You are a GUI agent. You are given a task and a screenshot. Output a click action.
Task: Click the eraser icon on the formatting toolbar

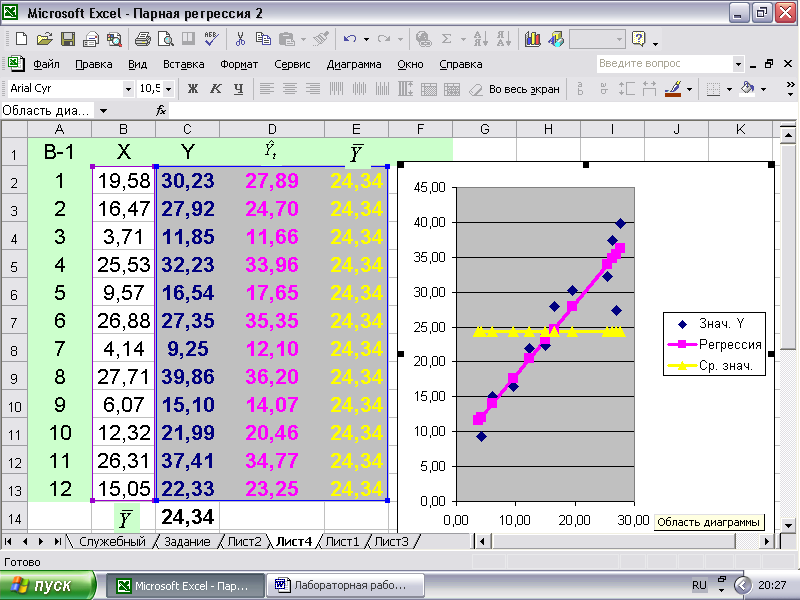[x=475, y=89]
